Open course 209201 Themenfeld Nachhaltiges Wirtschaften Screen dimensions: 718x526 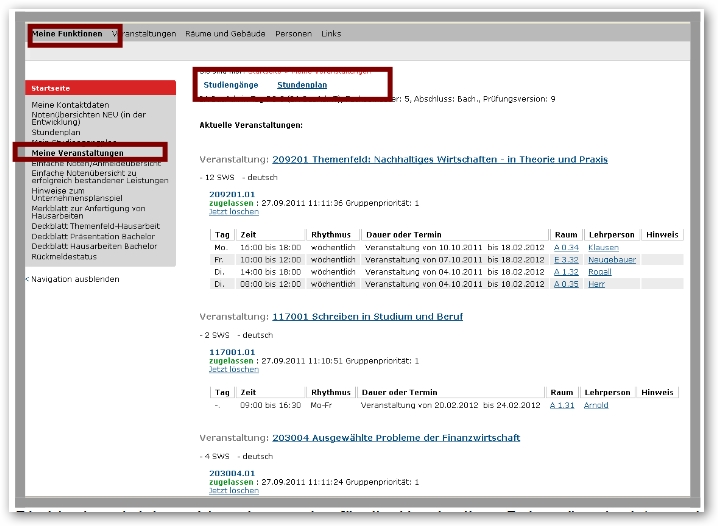(440, 159)
